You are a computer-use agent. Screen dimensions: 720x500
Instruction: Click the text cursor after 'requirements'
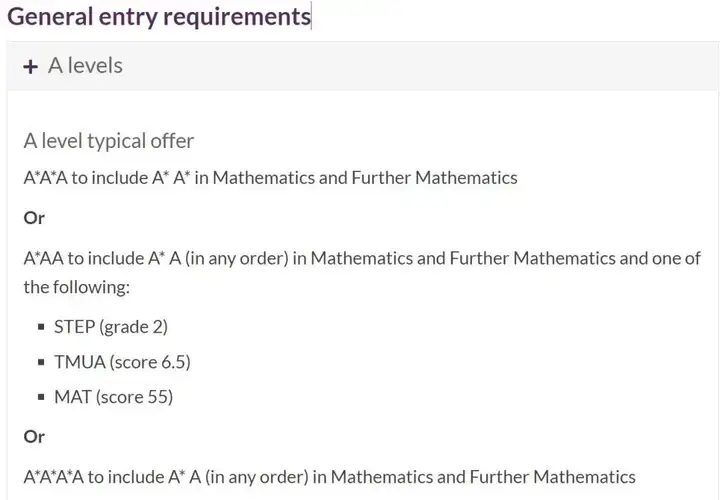coord(311,16)
